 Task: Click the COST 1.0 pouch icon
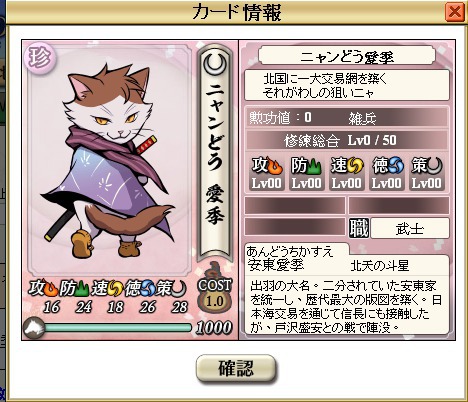click(214, 295)
